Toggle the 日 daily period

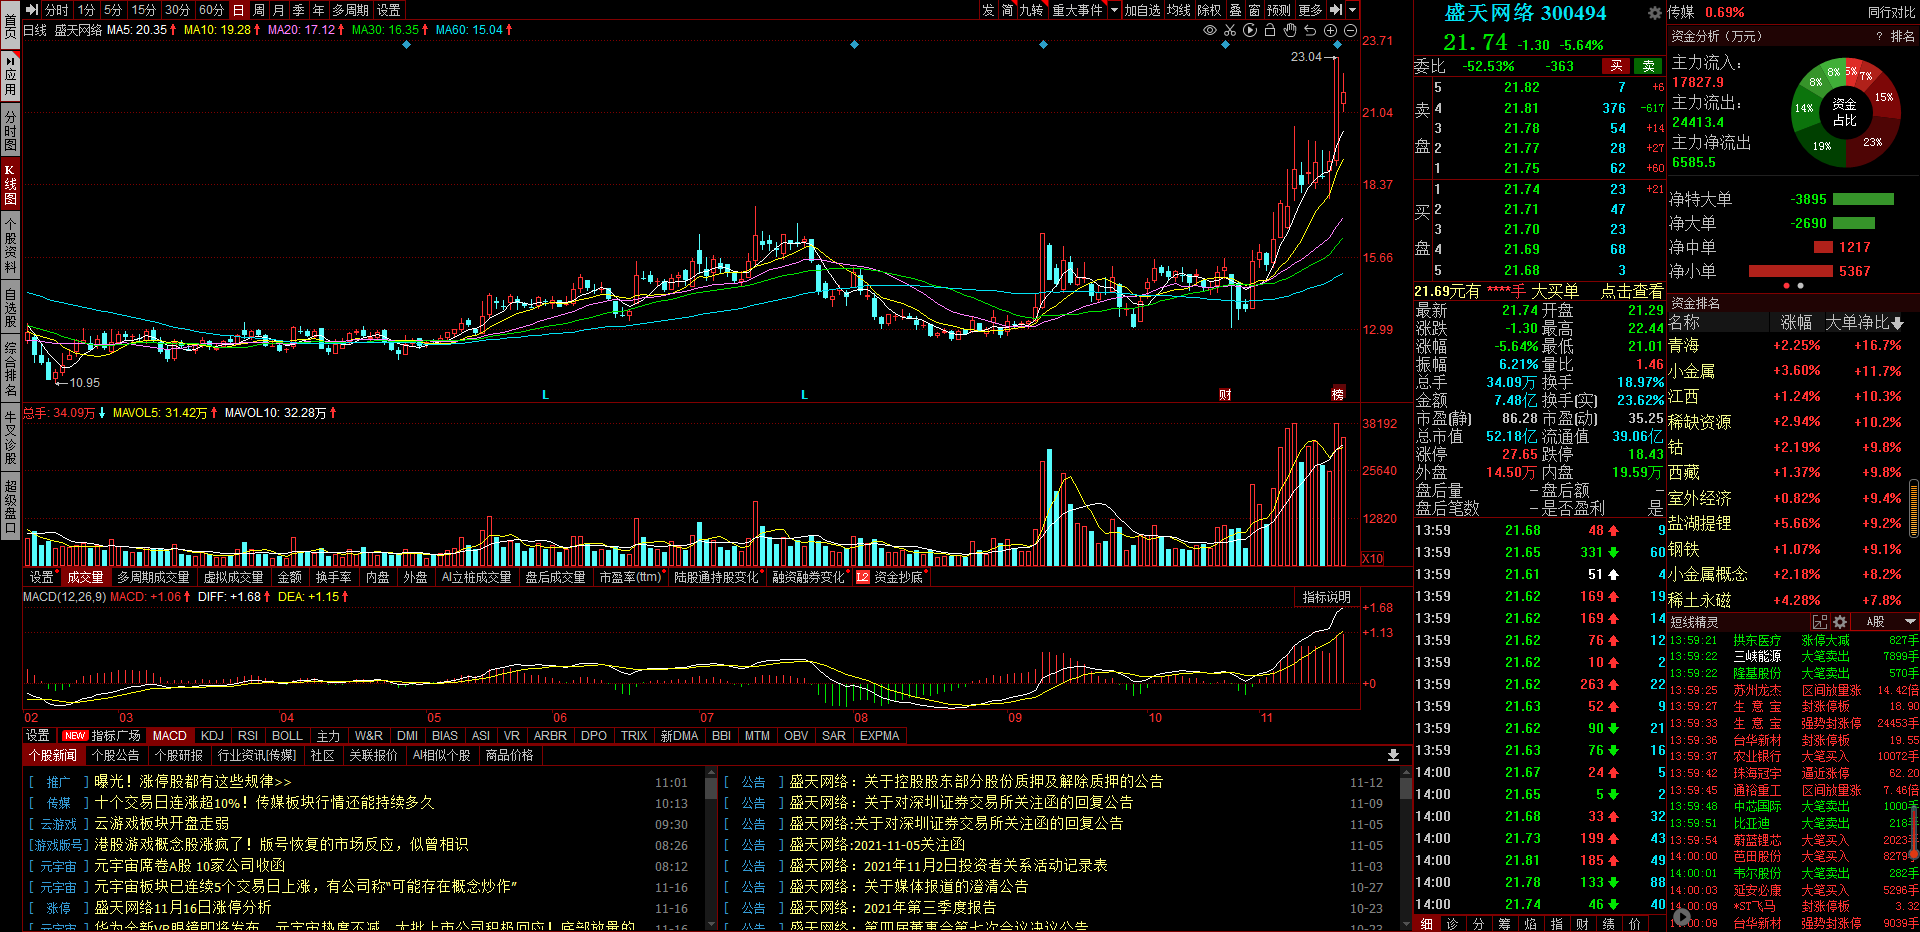tap(238, 10)
